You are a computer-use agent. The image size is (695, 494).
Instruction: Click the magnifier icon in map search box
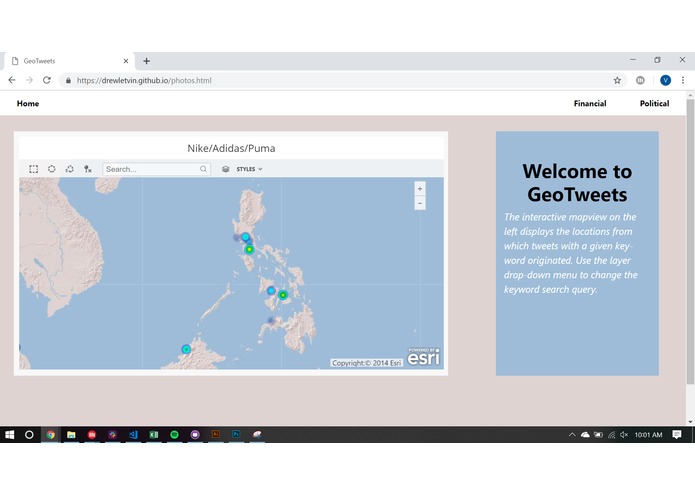pyautogui.click(x=203, y=169)
